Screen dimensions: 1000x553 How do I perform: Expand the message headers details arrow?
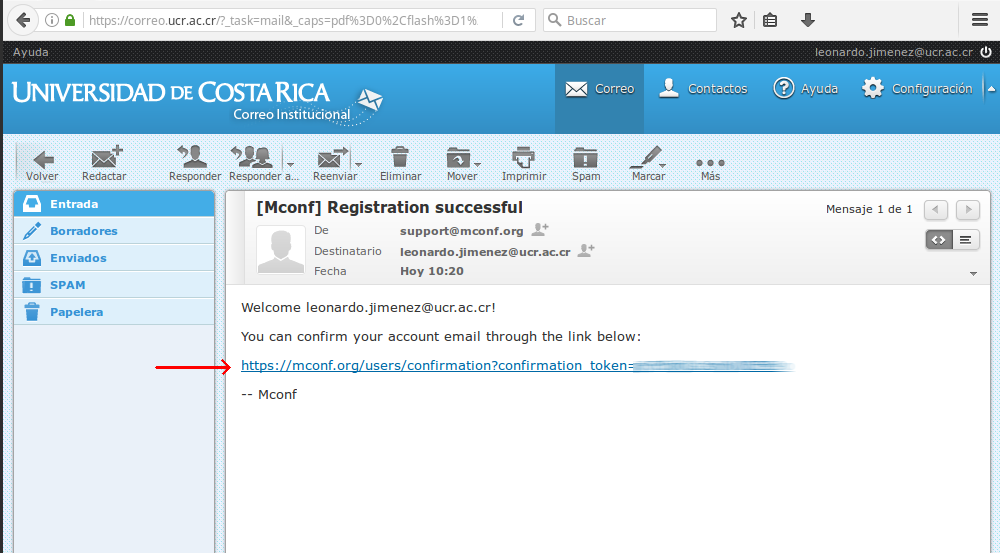click(x=974, y=273)
